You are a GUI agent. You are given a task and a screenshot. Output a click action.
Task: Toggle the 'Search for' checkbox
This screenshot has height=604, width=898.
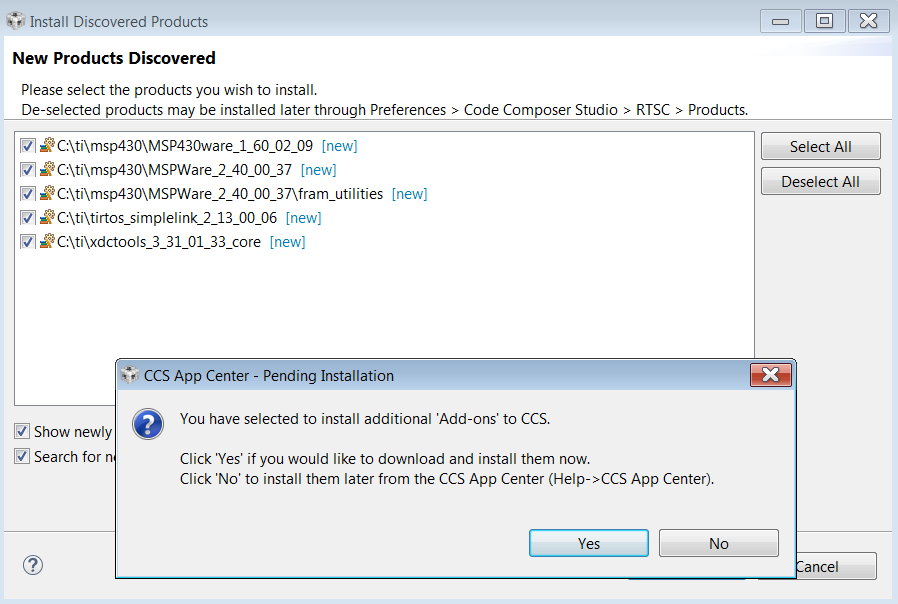(x=22, y=456)
